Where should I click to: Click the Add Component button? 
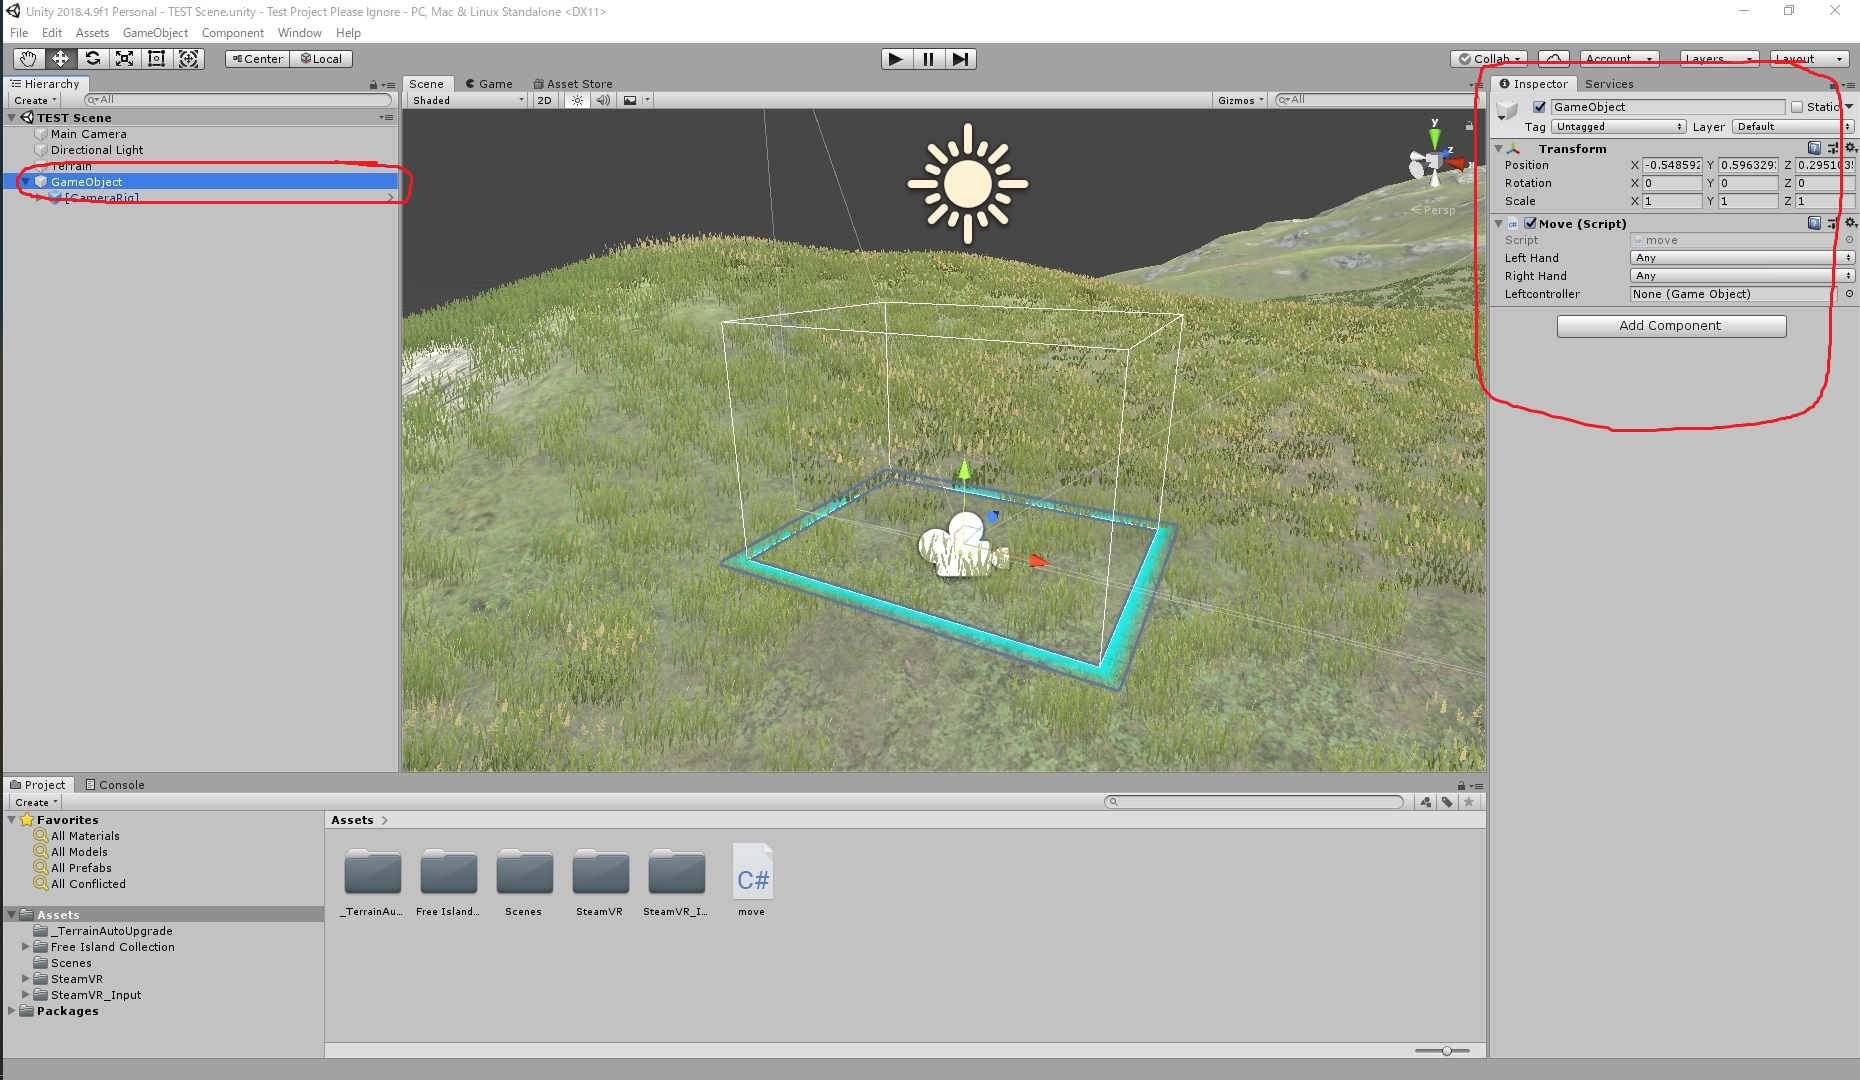click(x=1671, y=326)
